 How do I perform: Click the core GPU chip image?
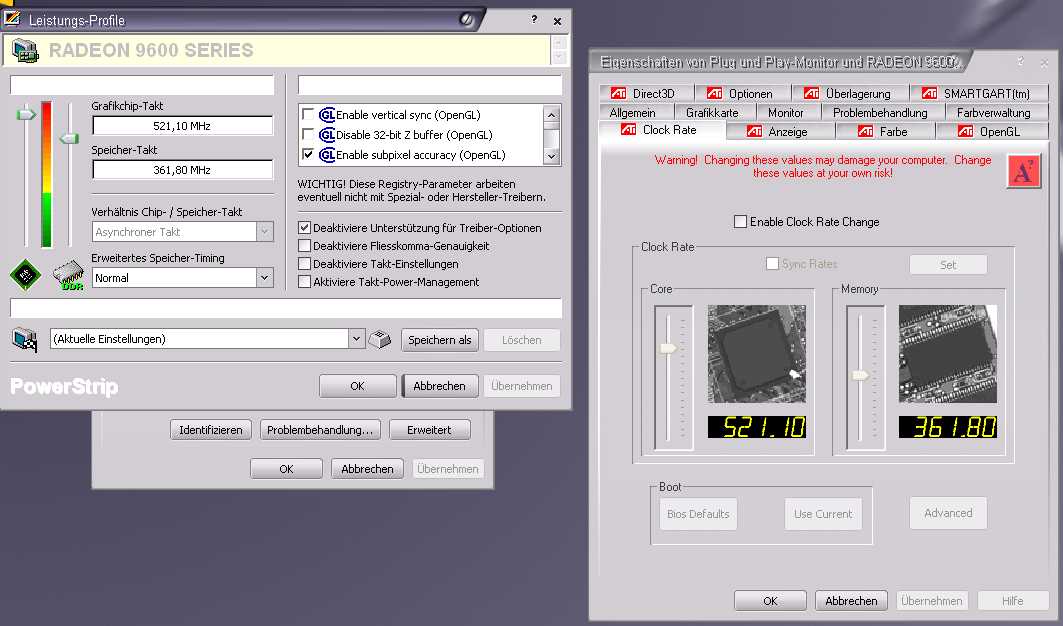tap(757, 353)
